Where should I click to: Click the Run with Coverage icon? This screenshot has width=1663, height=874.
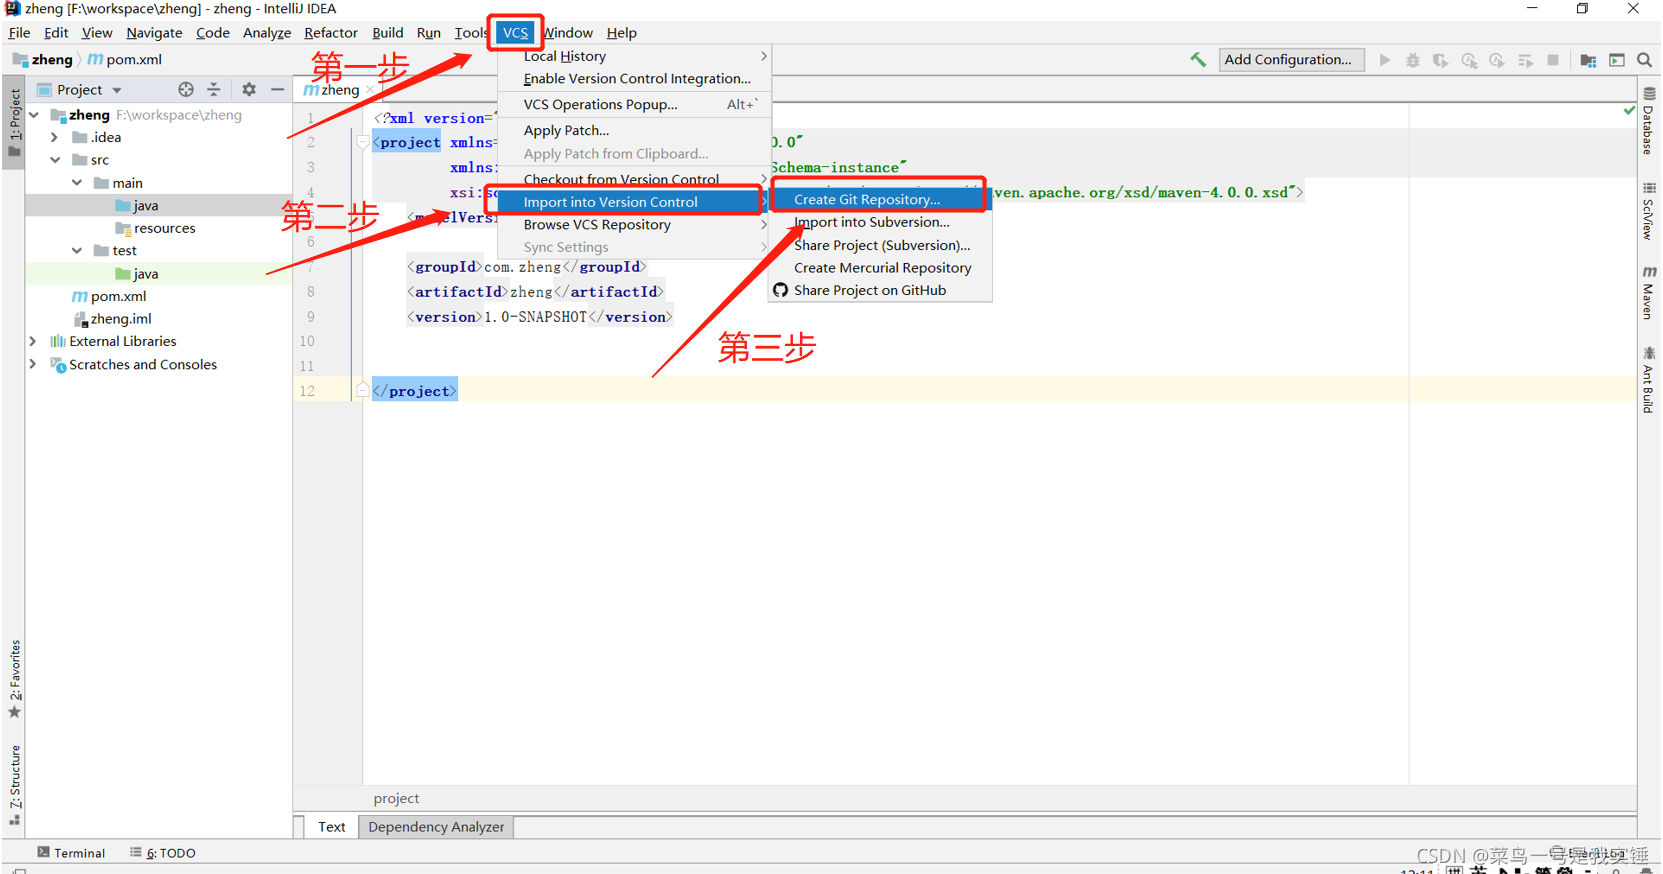tap(1441, 60)
